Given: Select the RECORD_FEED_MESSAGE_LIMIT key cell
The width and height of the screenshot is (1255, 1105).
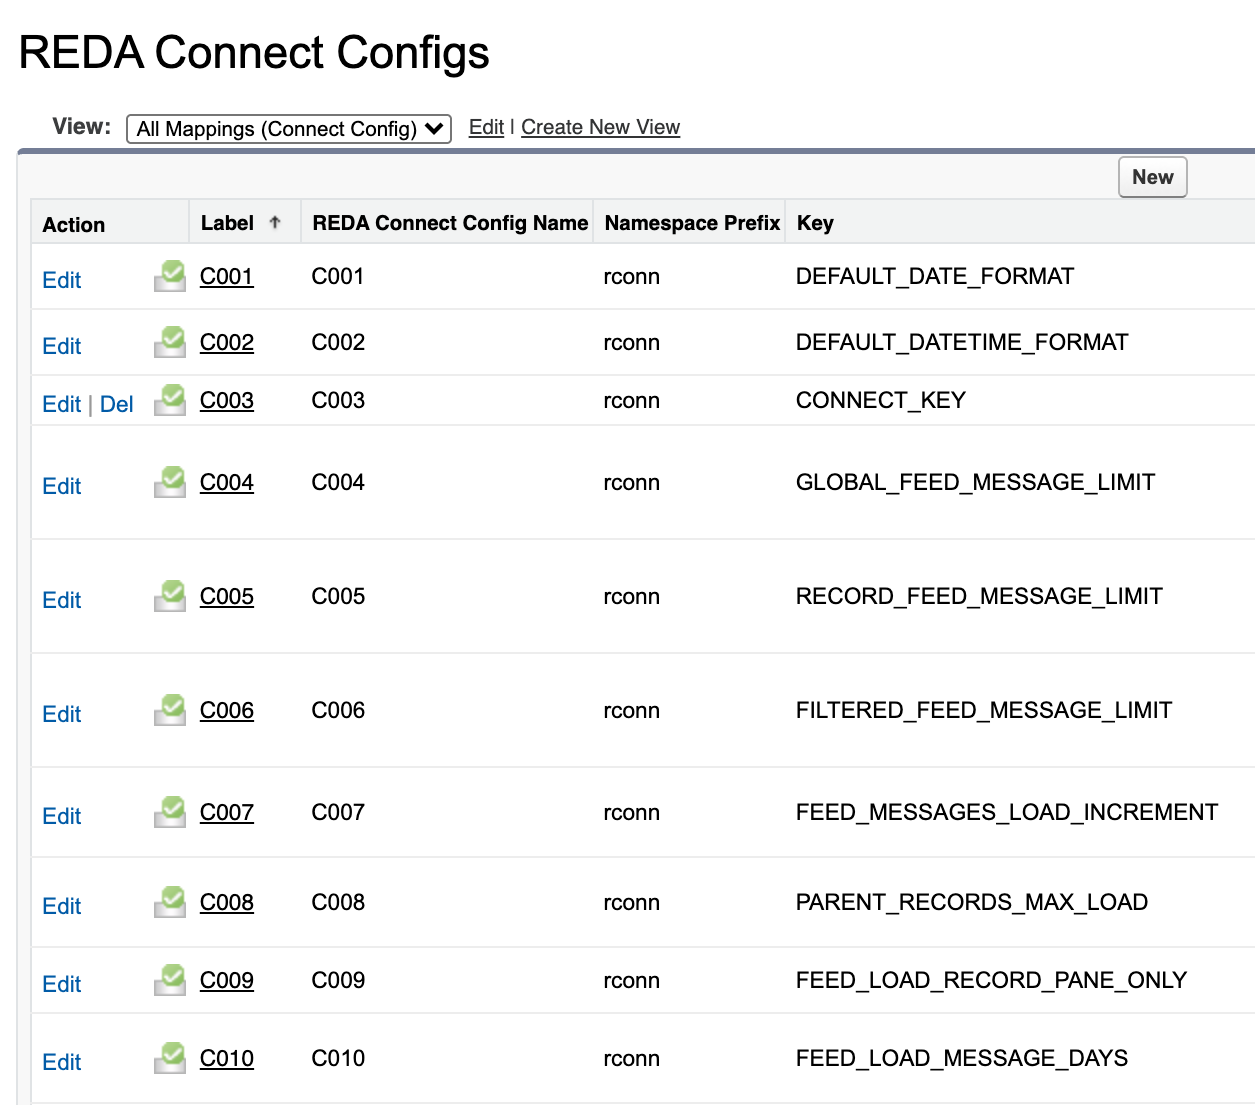Looking at the screenshot, I should [979, 596].
